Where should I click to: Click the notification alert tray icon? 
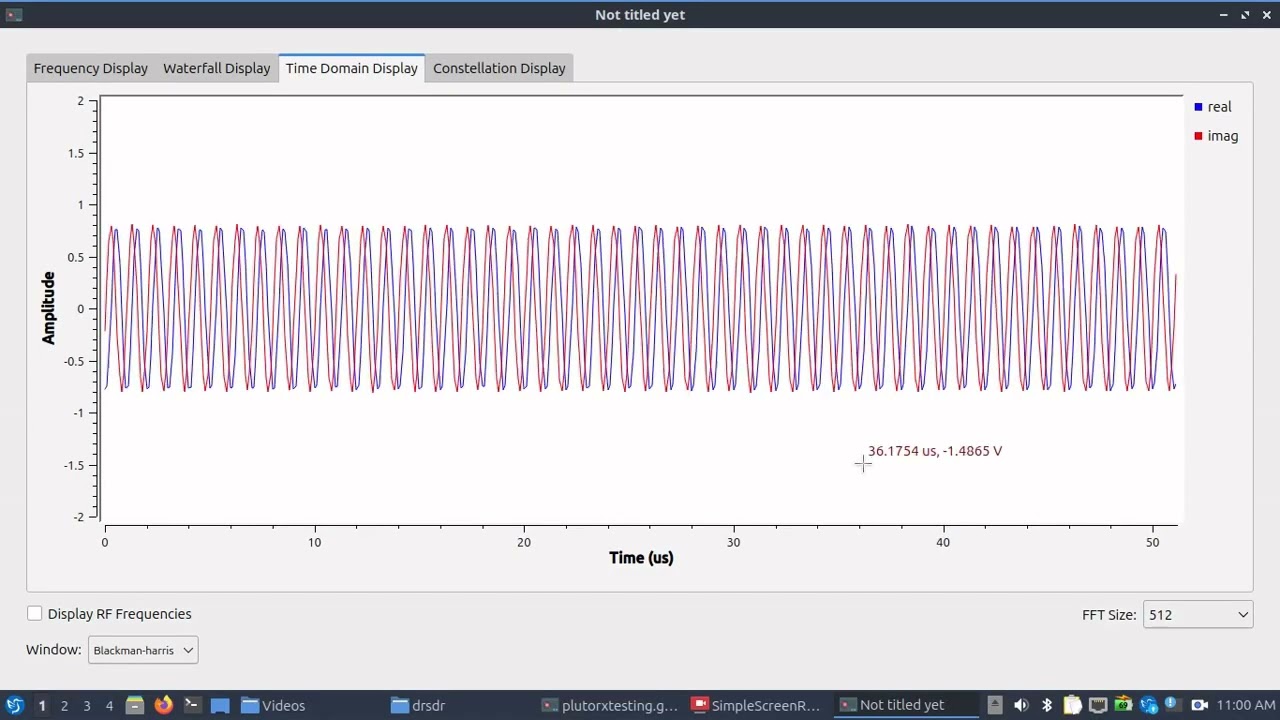point(1172,704)
